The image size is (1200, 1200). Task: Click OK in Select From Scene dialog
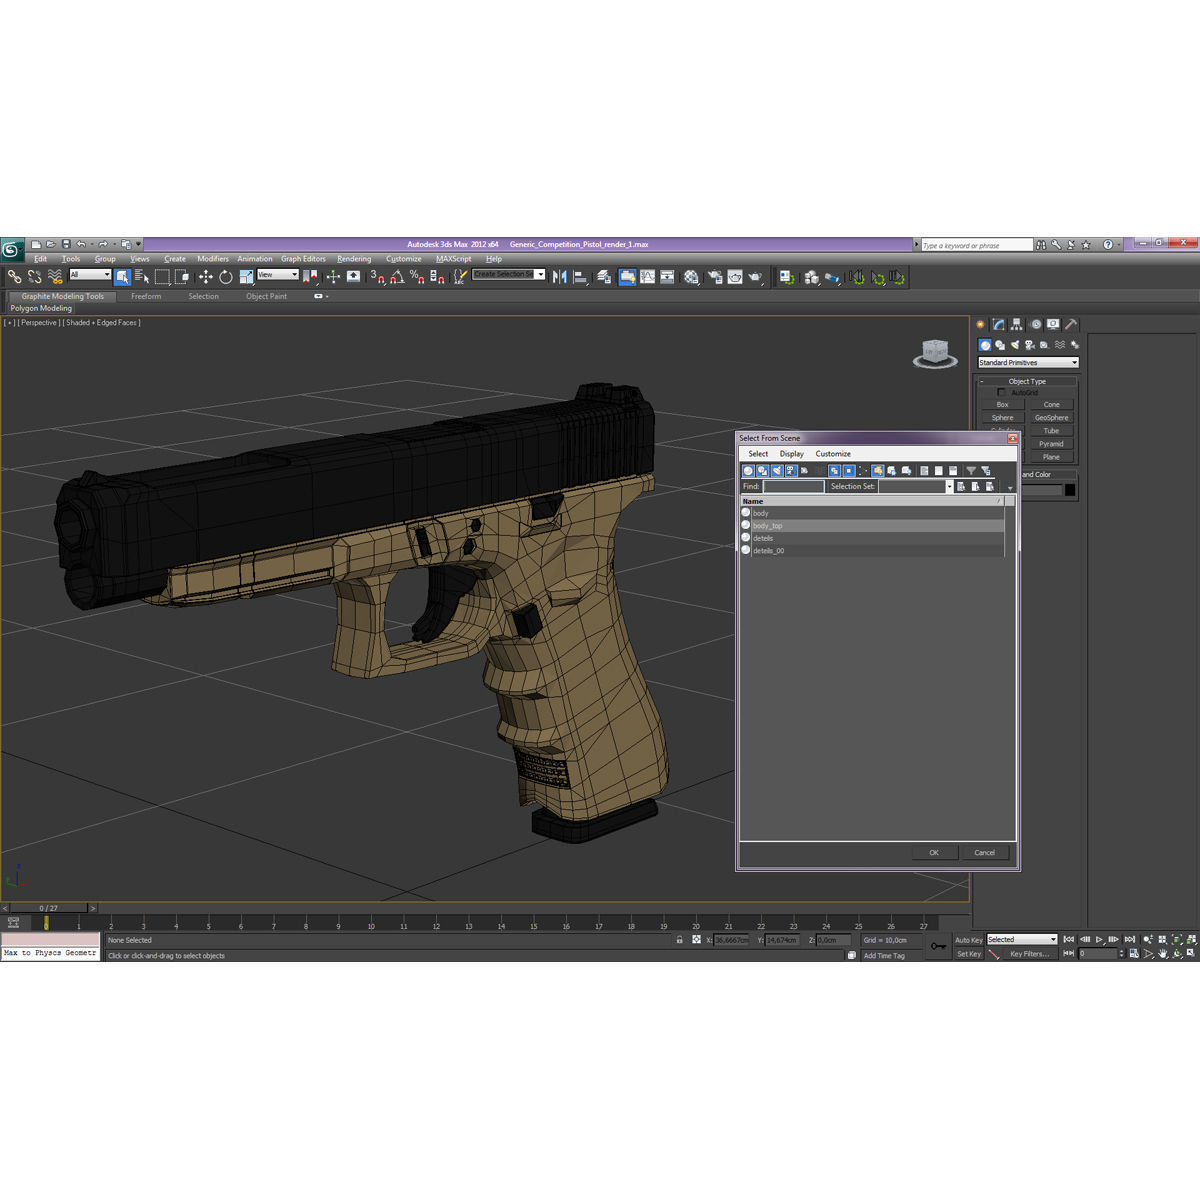(934, 853)
